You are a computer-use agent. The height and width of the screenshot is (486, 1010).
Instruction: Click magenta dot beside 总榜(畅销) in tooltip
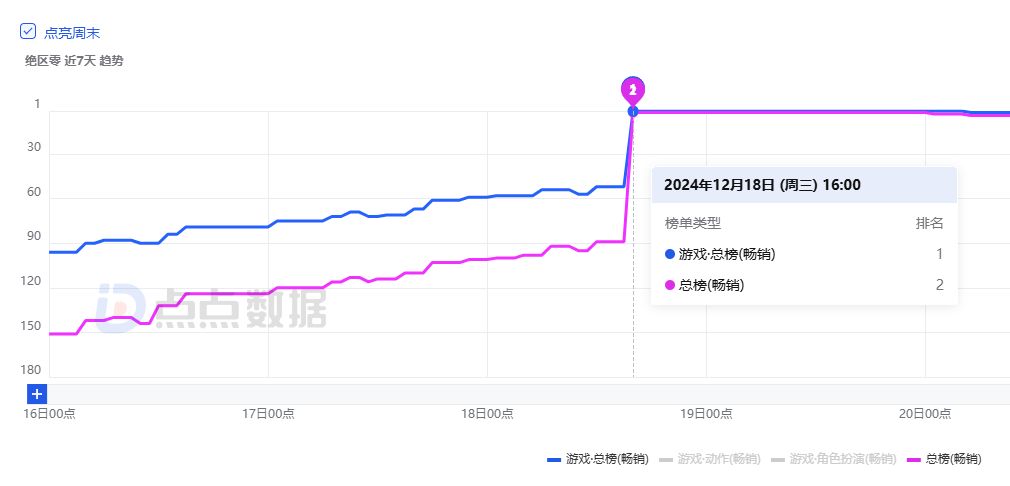(670, 285)
